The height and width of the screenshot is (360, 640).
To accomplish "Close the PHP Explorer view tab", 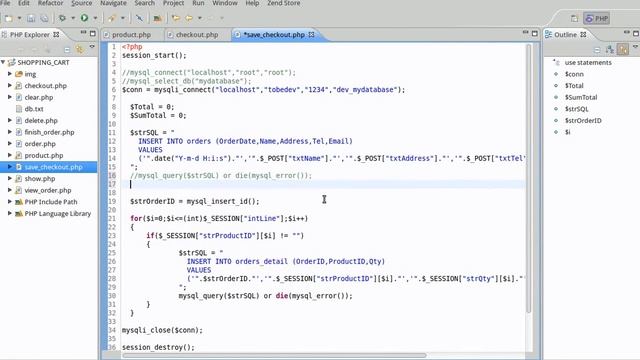I will pos(56,35).
